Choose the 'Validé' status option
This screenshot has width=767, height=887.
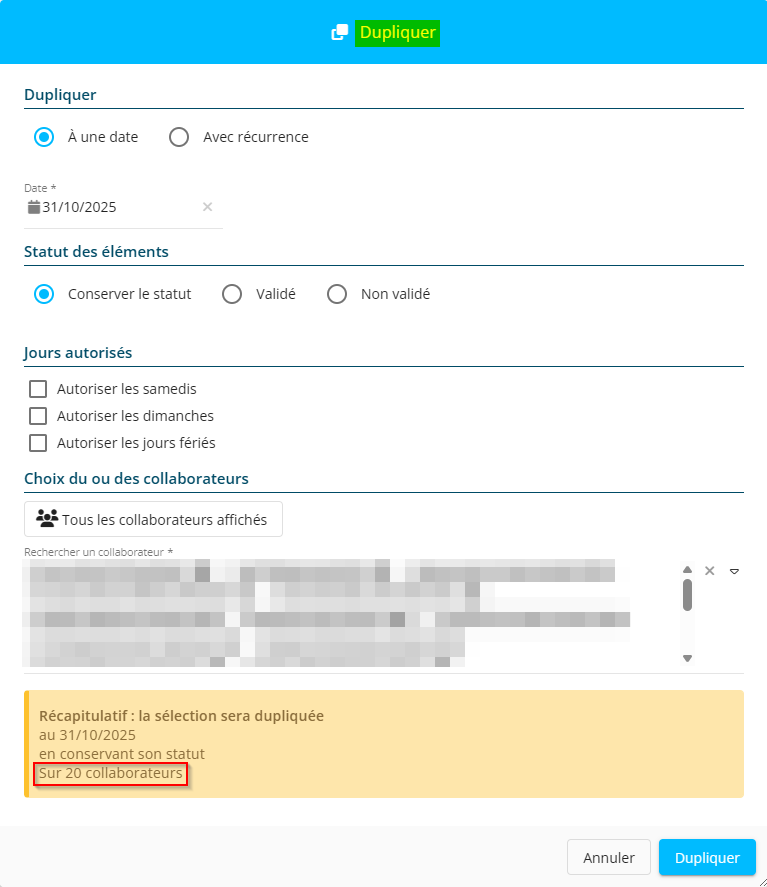(232, 294)
